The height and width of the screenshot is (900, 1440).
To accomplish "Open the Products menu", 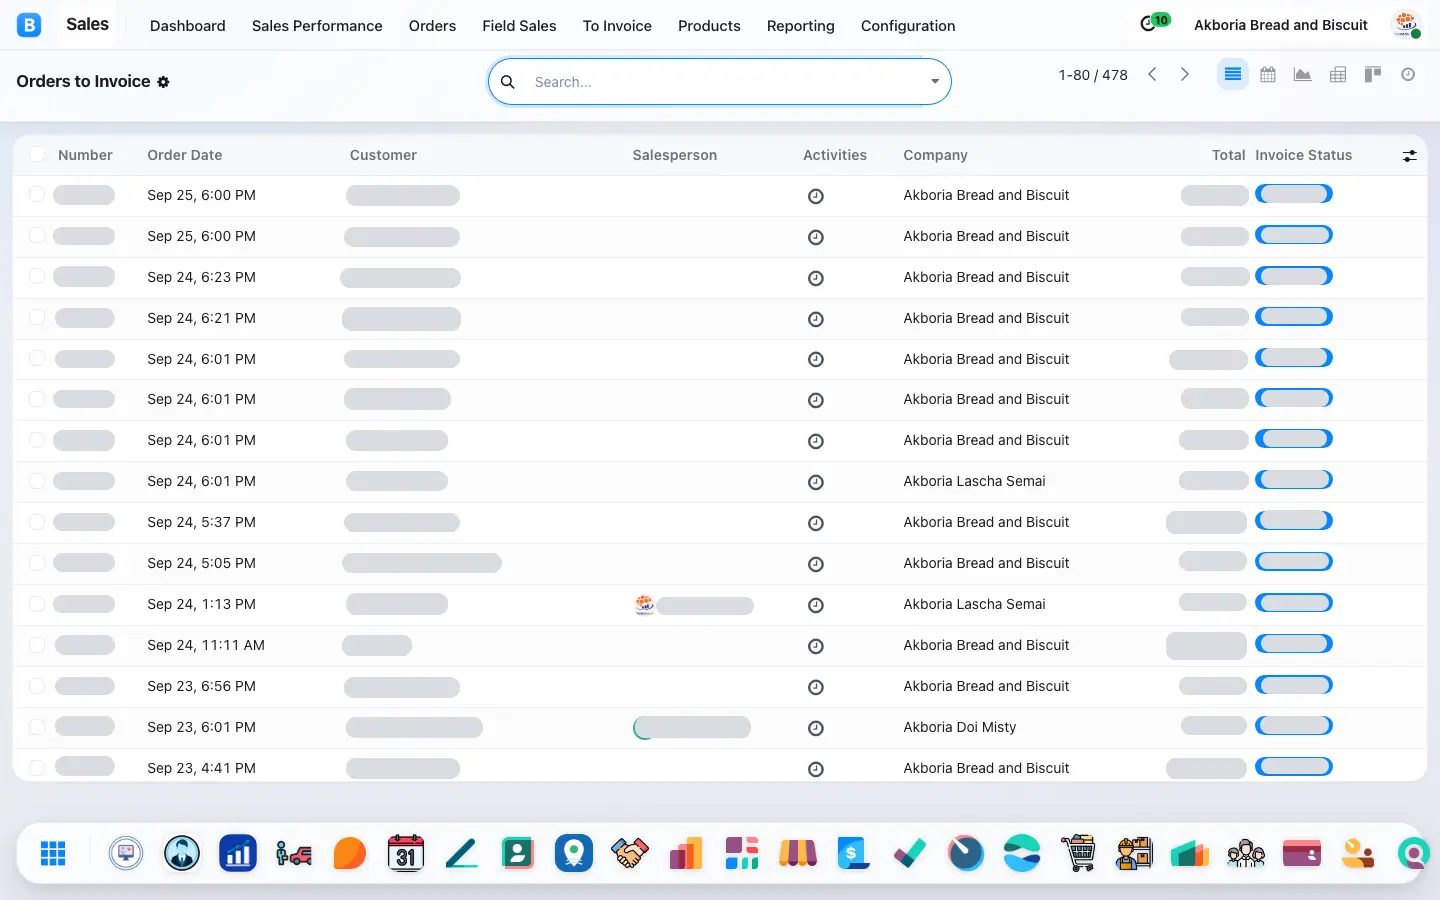I will click(709, 26).
